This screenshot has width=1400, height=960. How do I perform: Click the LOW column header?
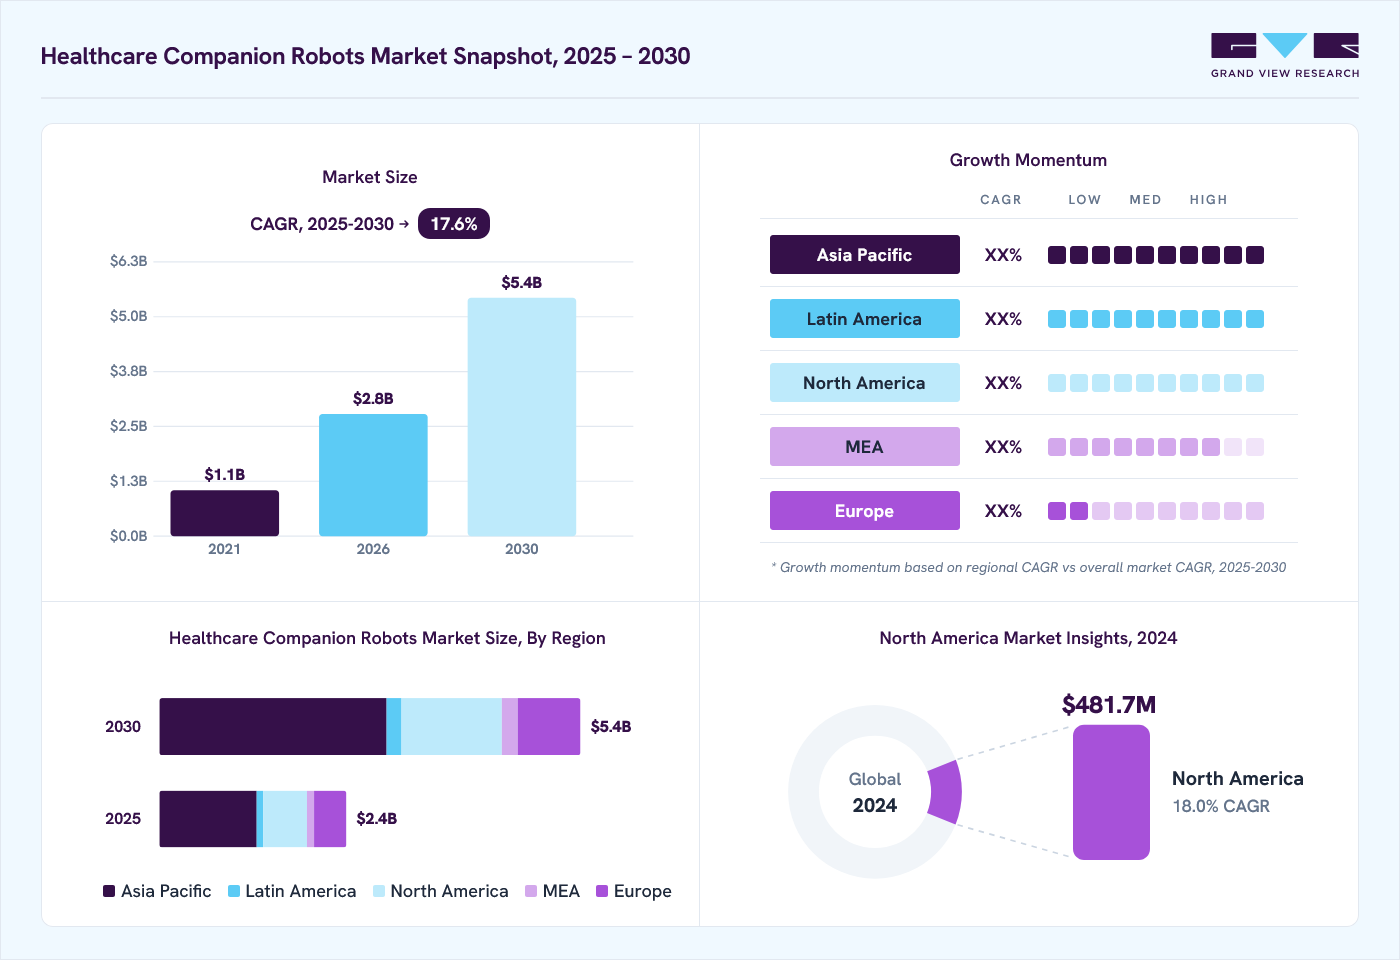[1084, 200]
